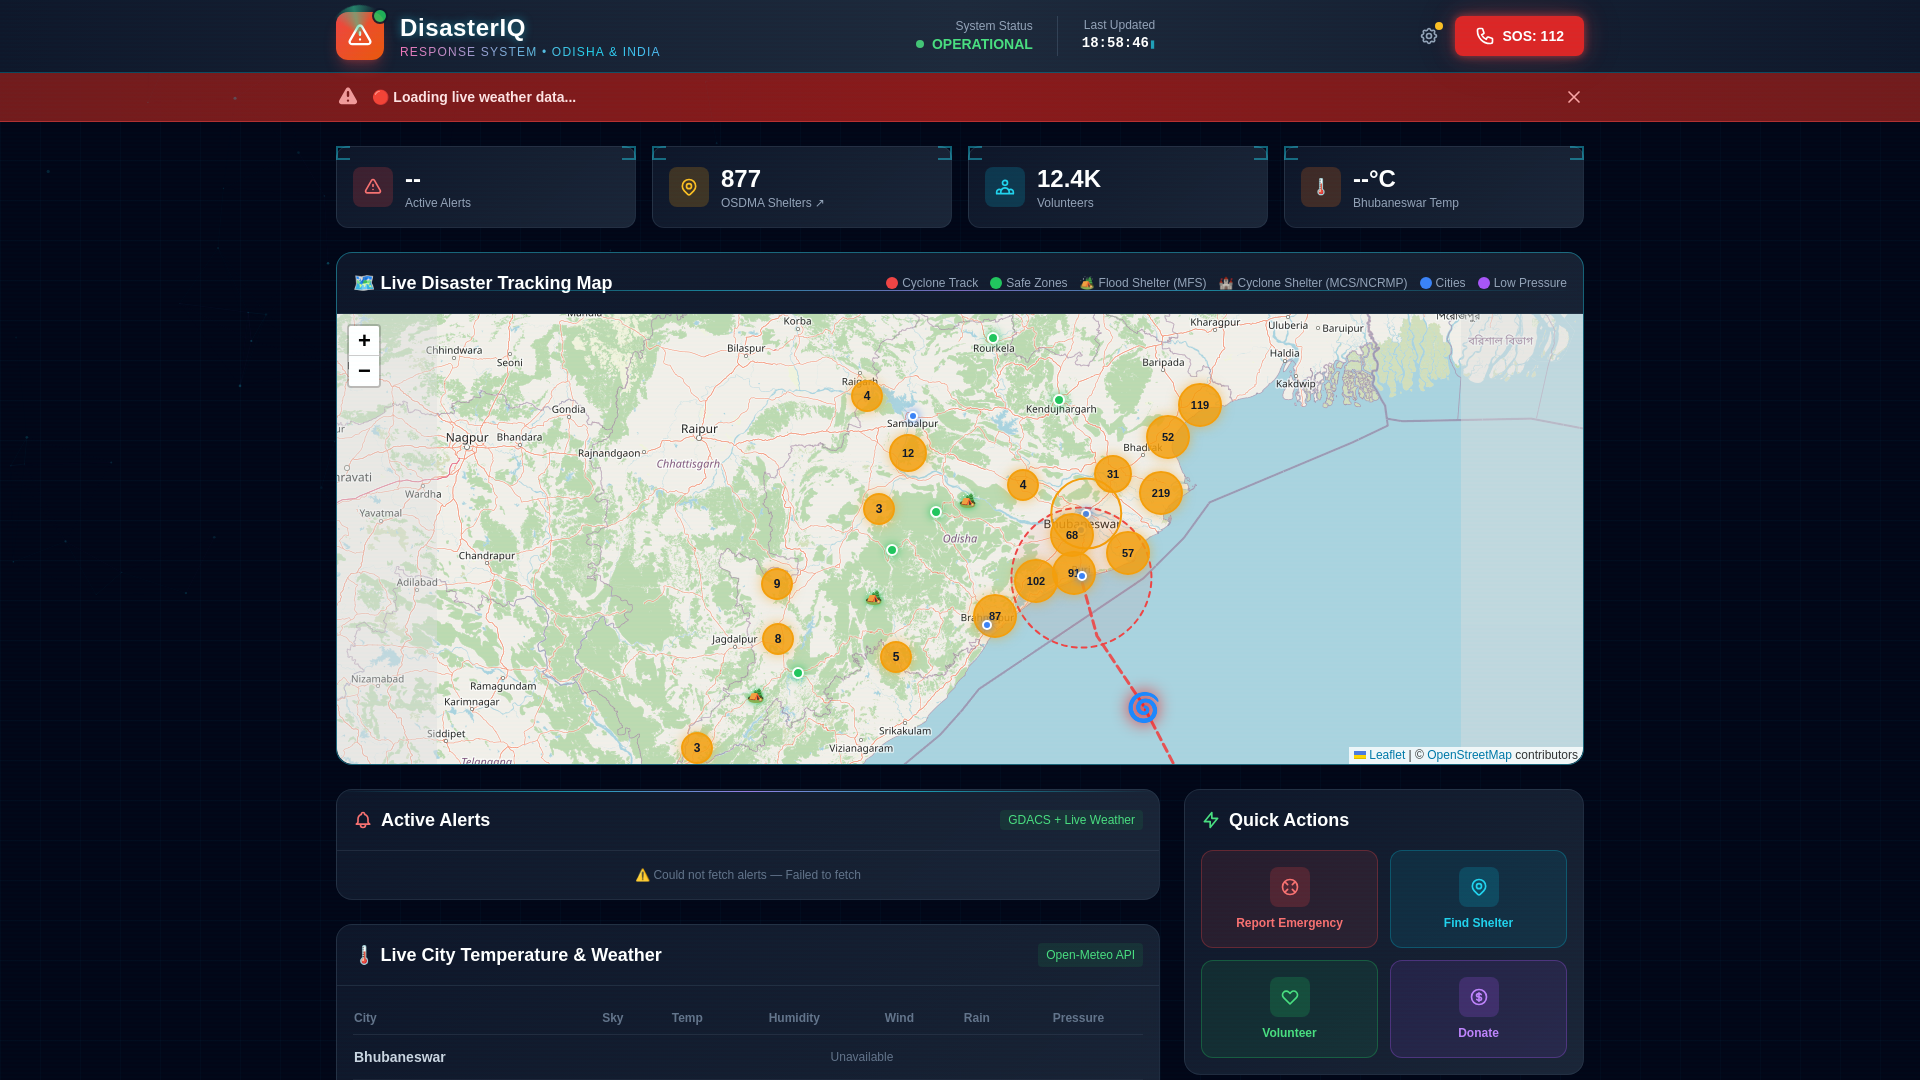Viewport: 1920px width, 1080px height.
Task: Click the Pressure column header
Action: click(1078, 1018)
